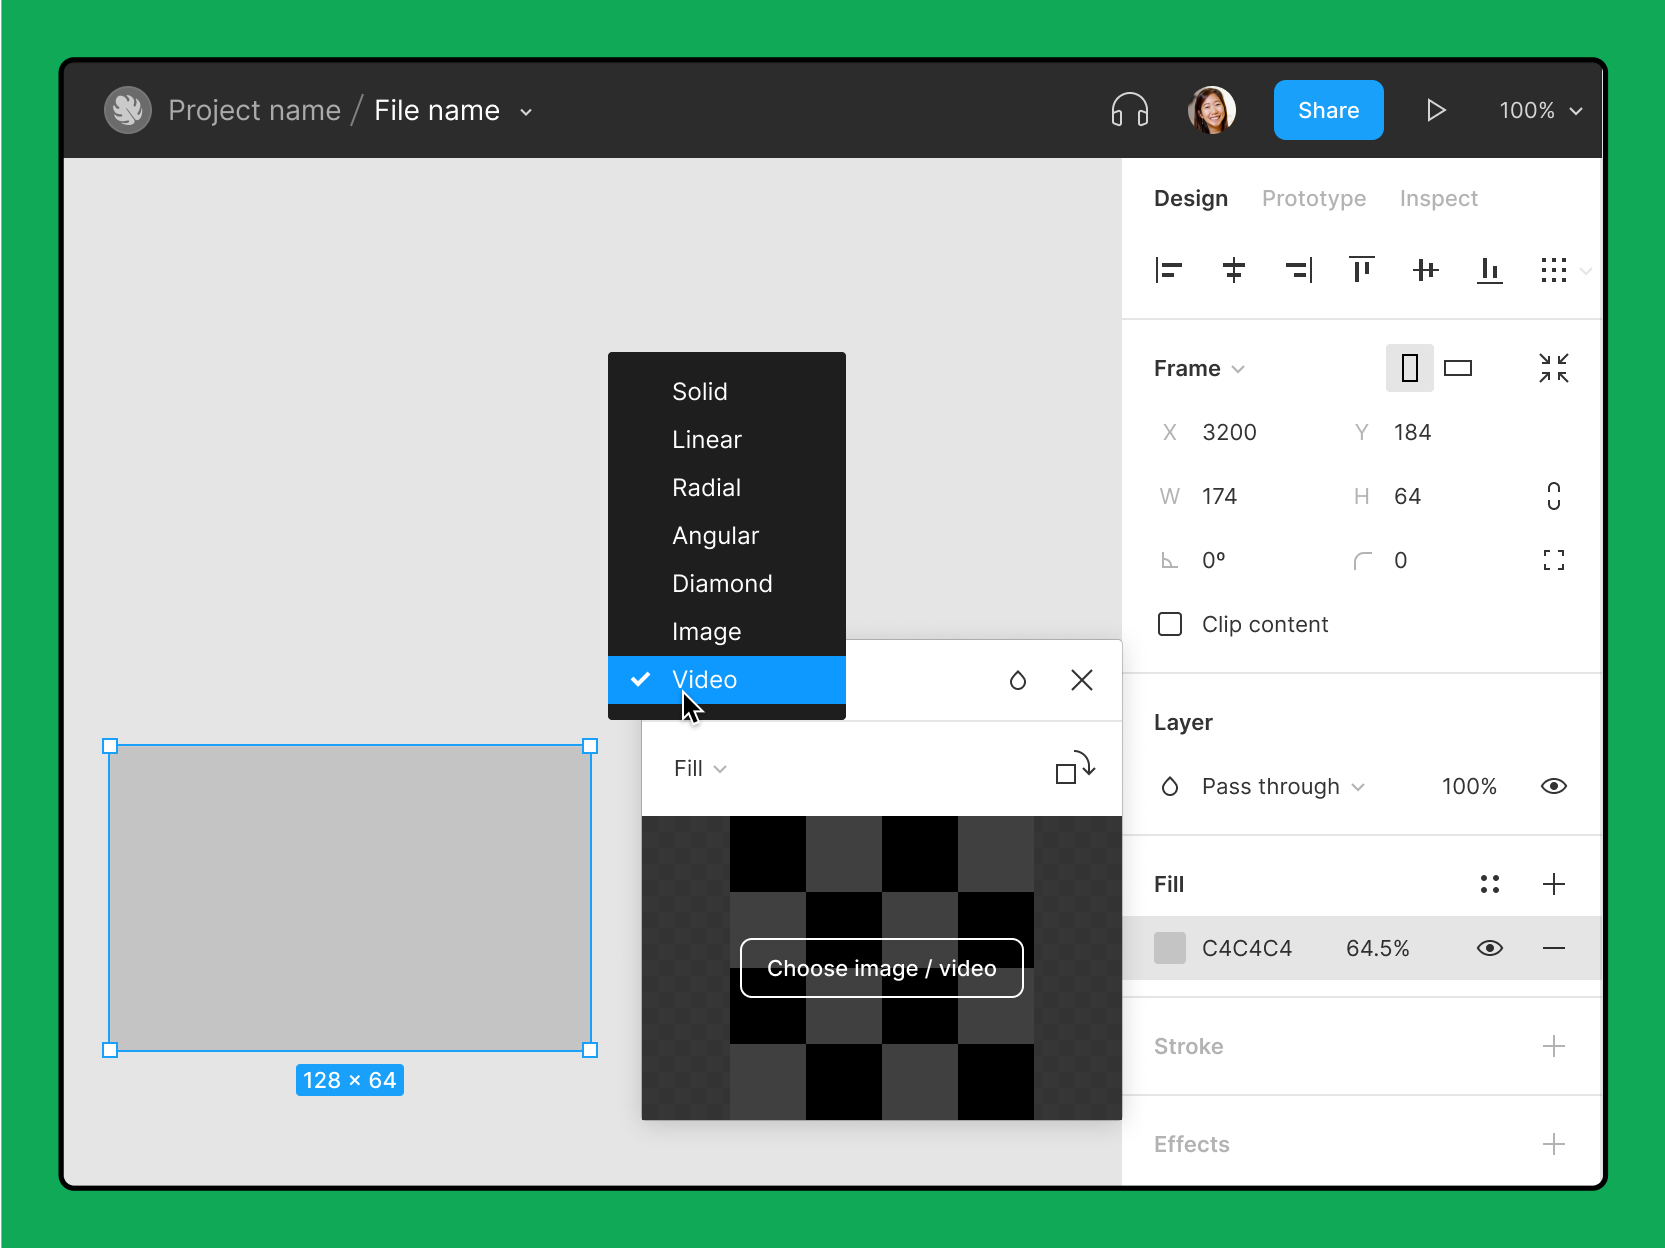Screen dimensions: 1665x1248
Task: Add a new stroke with plus
Action: [x=1553, y=1046]
